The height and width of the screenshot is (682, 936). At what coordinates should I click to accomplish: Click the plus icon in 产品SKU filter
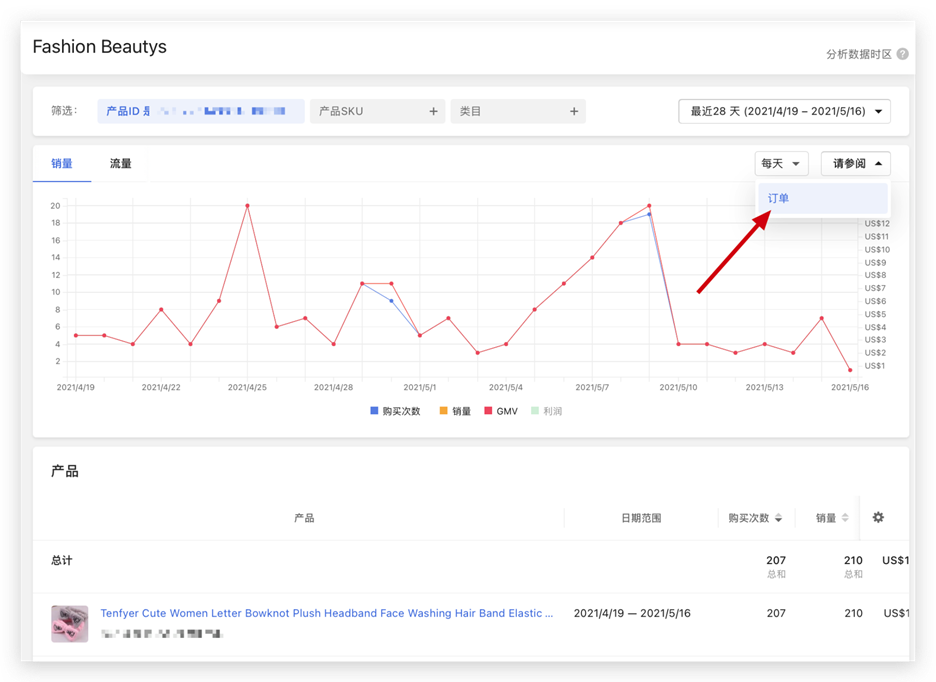(x=433, y=112)
